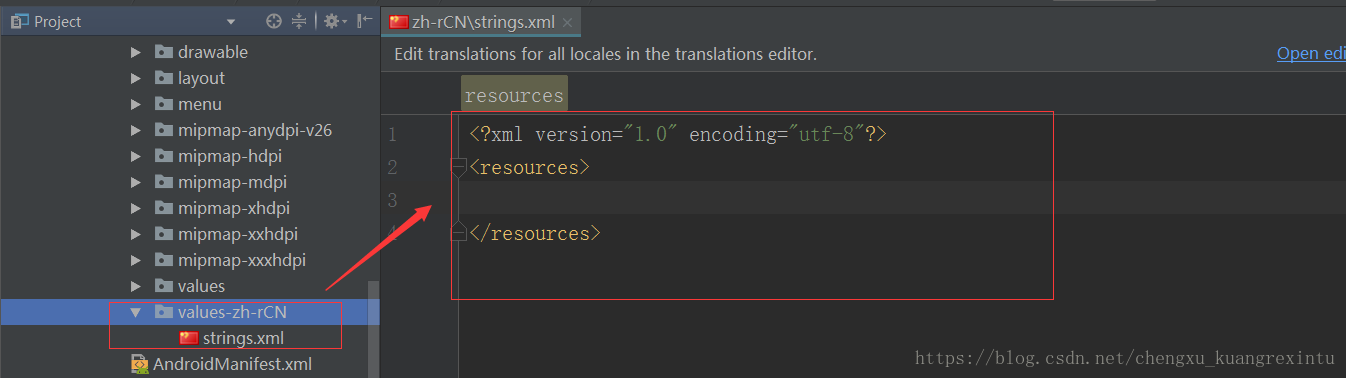This screenshot has width=1346, height=378.
Task: Expand the mipmap-xhdpi folder arrow
Action: [136, 208]
